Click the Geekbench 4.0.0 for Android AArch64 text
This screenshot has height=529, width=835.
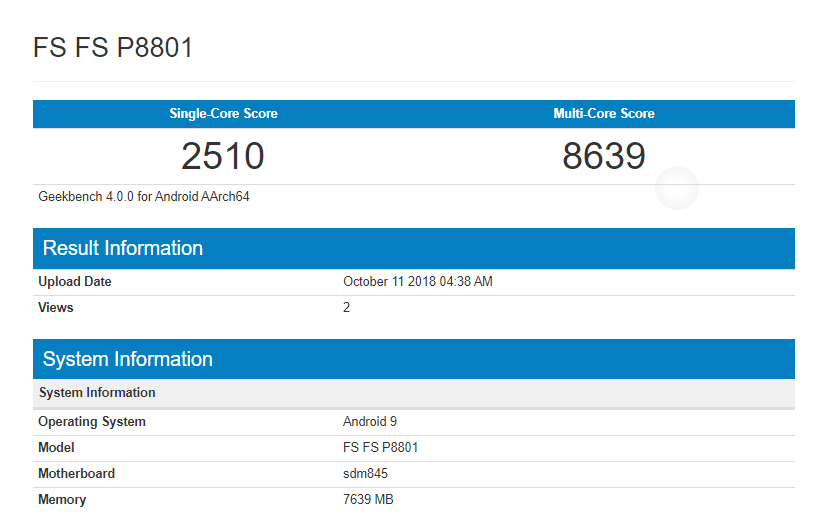coord(144,197)
